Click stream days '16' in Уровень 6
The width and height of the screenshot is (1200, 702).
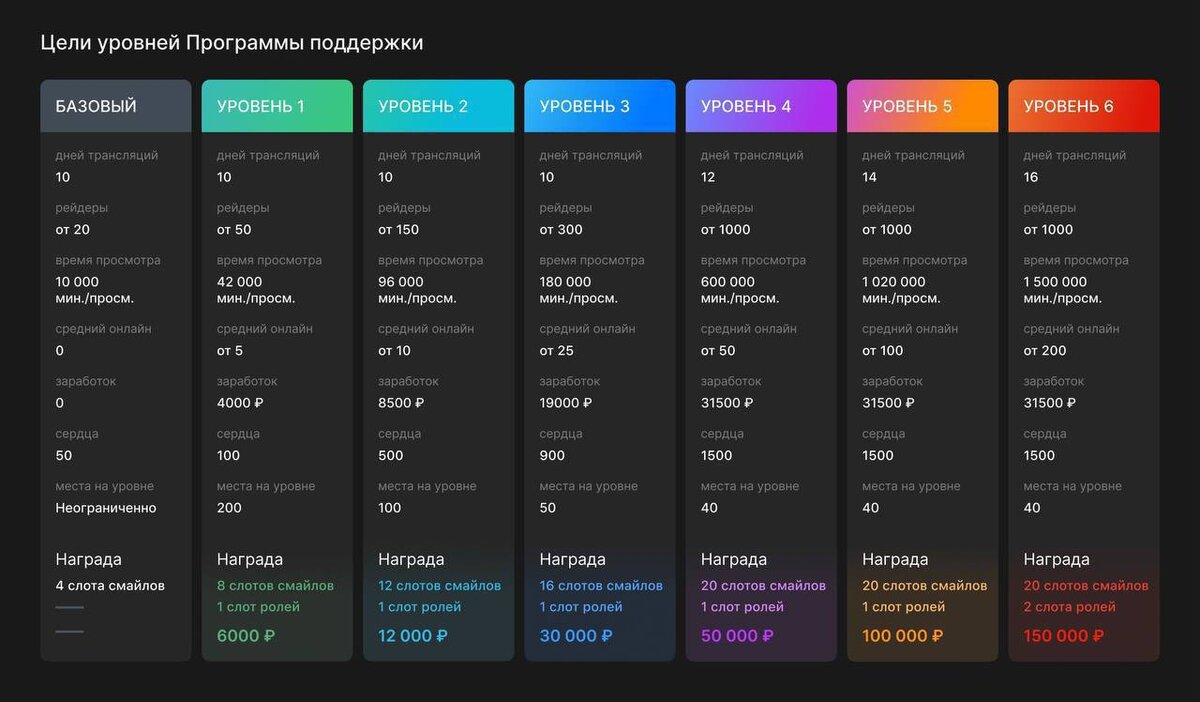(1031, 177)
